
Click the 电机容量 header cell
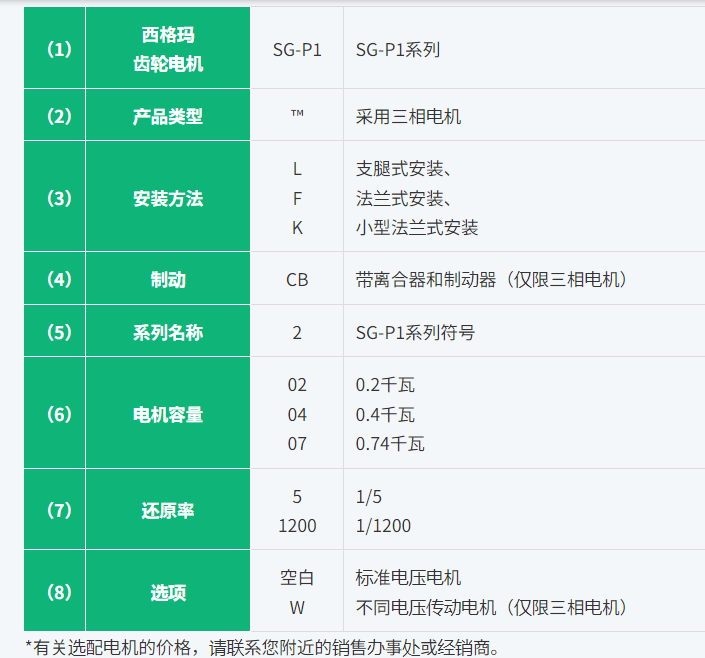click(168, 412)
